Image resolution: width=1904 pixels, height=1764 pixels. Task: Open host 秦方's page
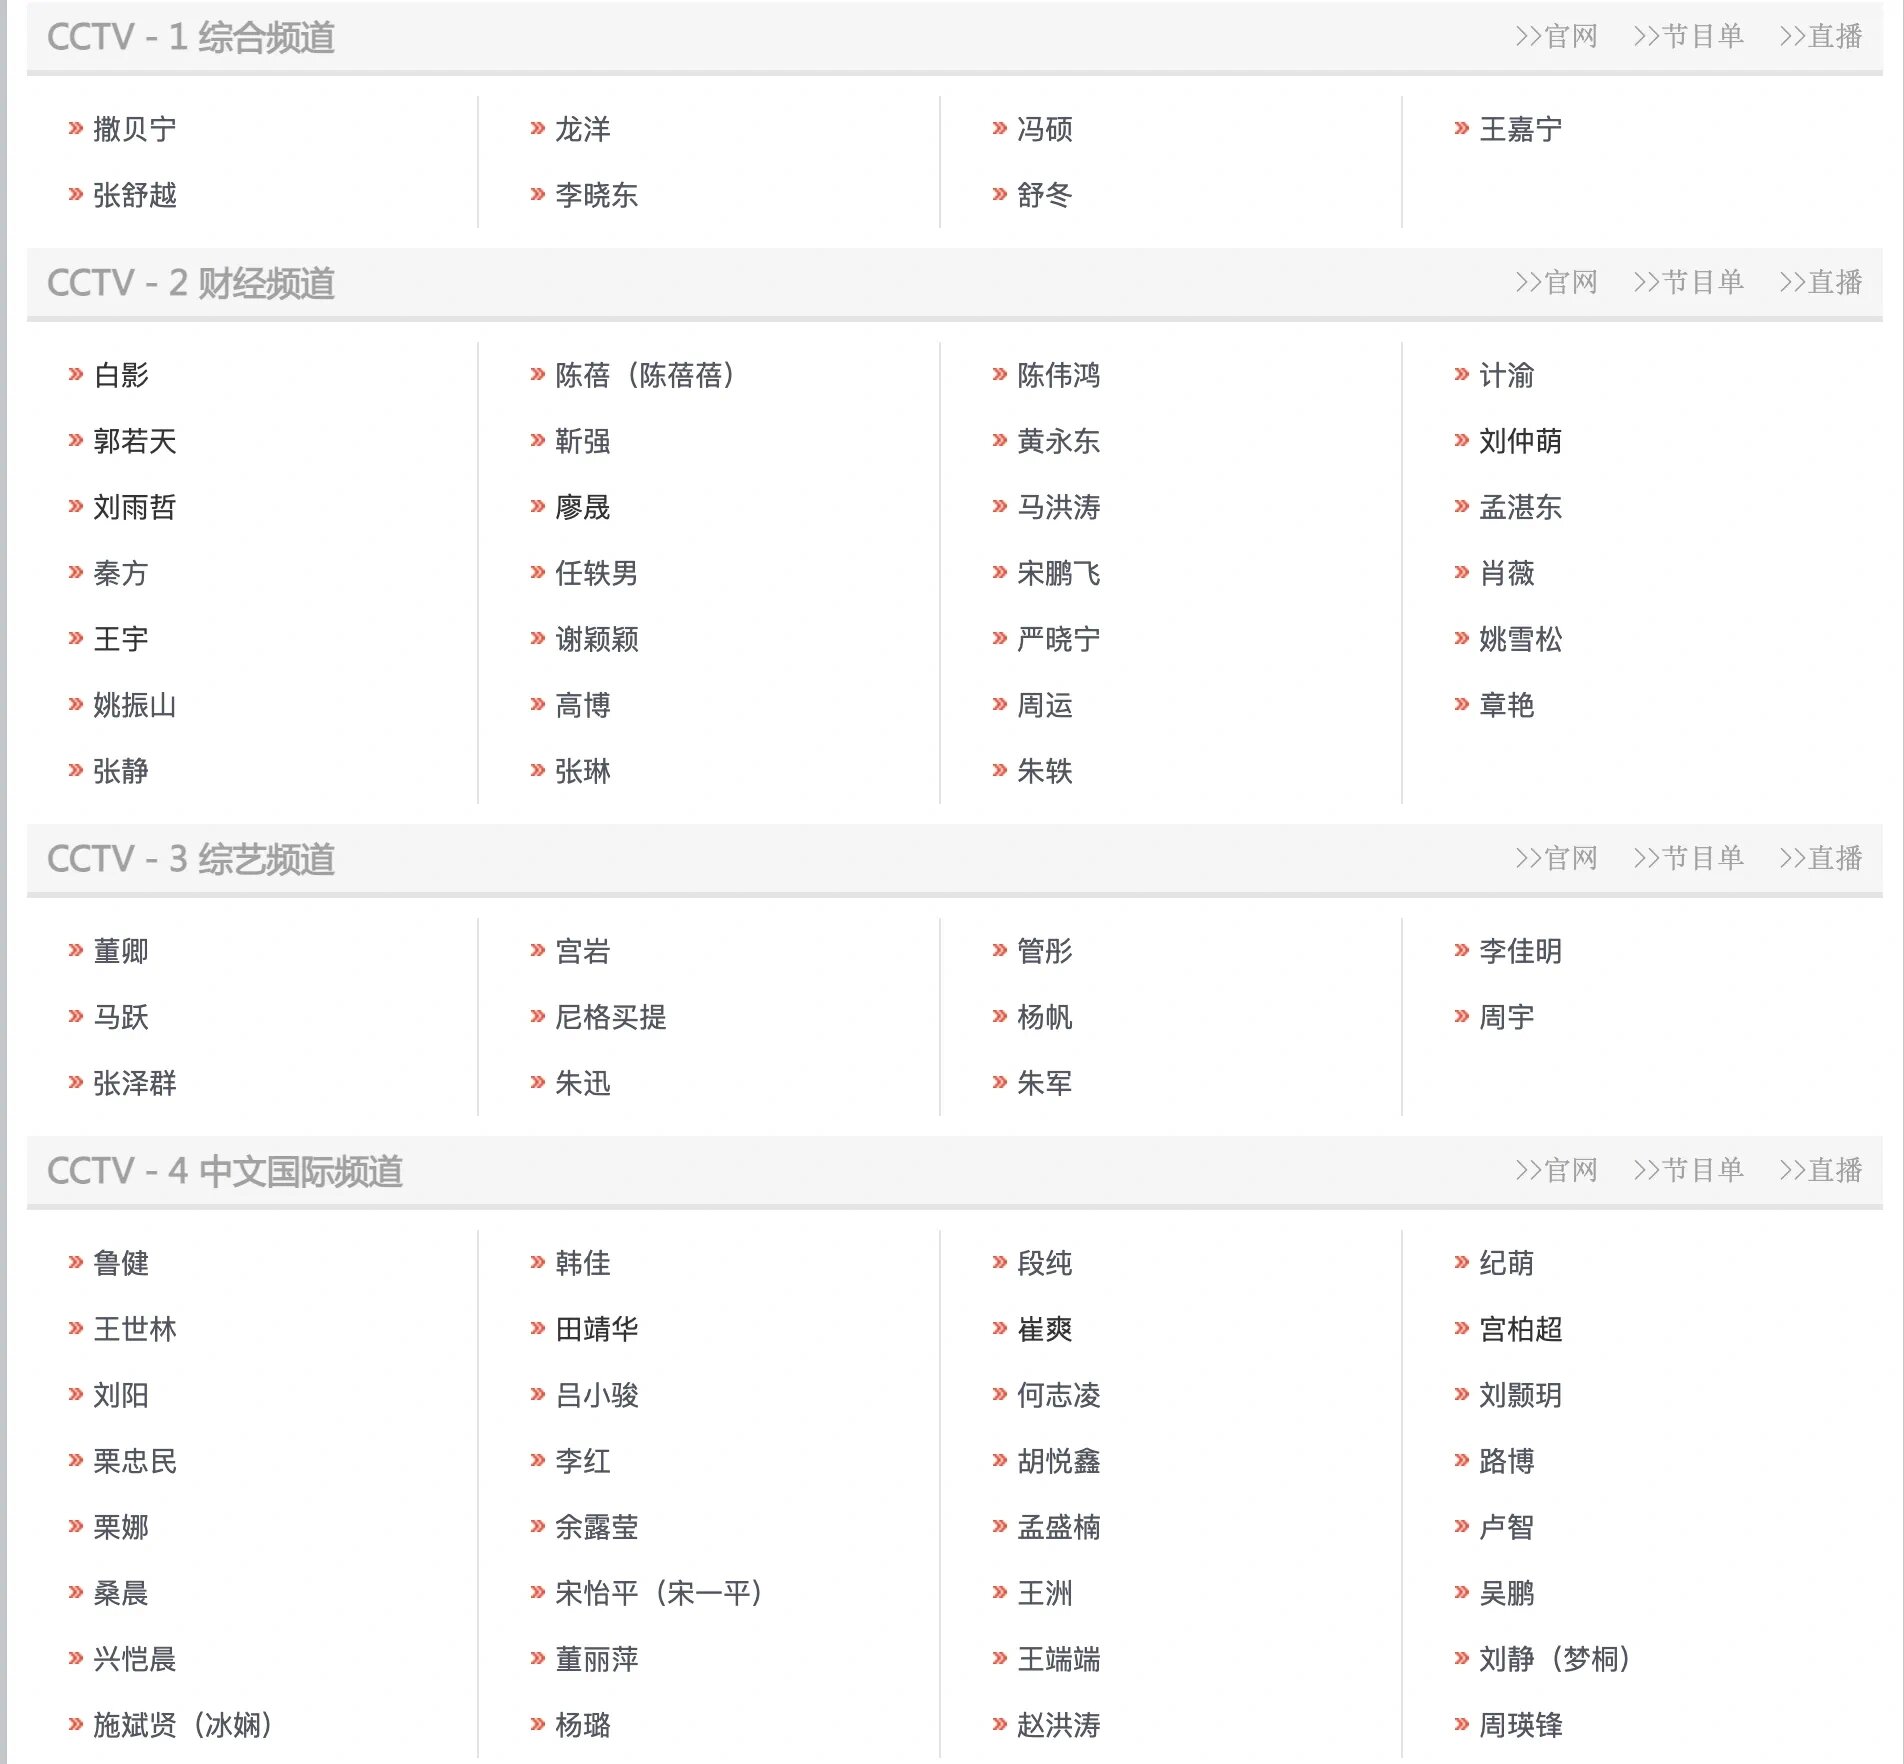pos(121,573)
